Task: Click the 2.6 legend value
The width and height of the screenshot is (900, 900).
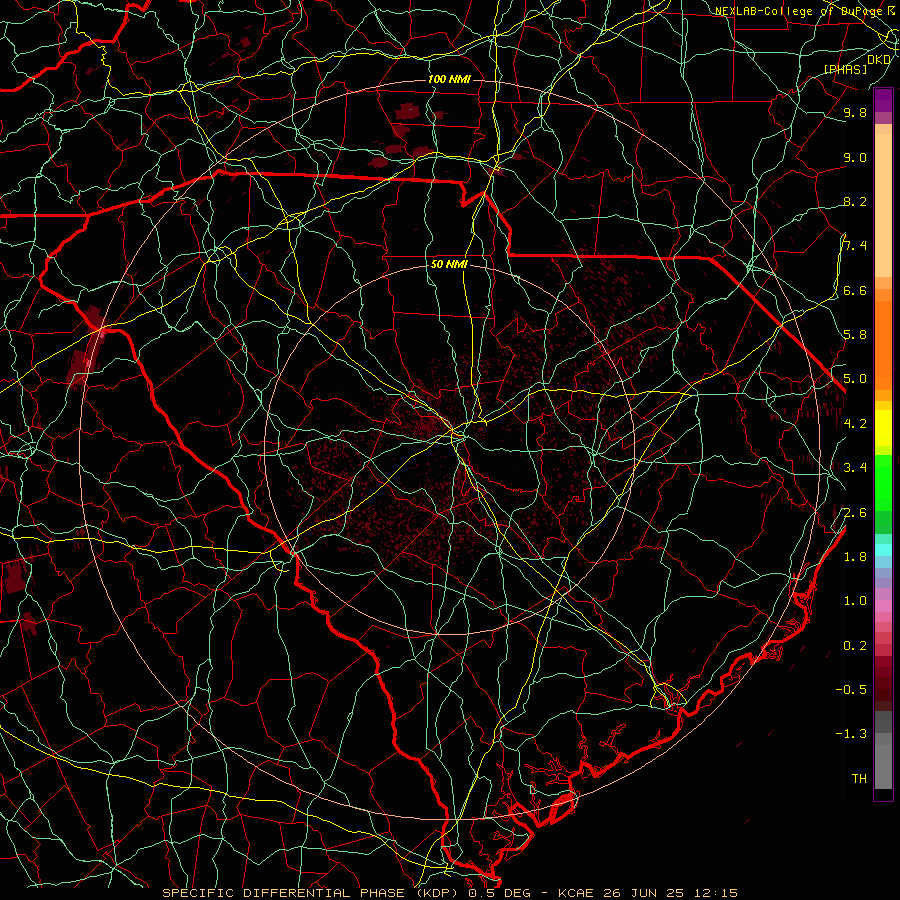Action: click(x=855, y=512)
